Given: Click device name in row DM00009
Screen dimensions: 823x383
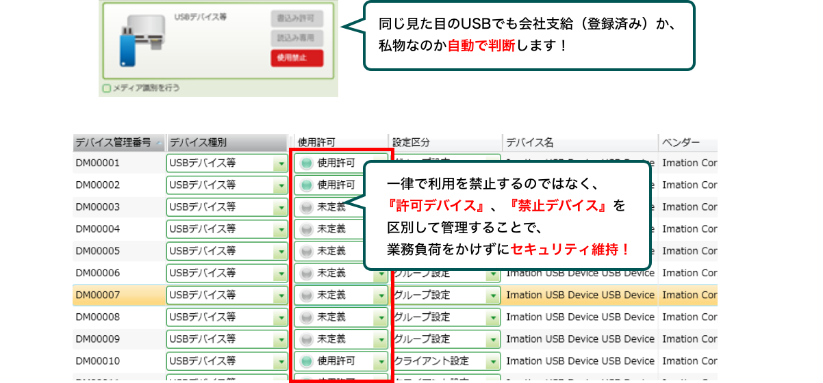Looking at the screenshot, I should click(x=580, y=339).
